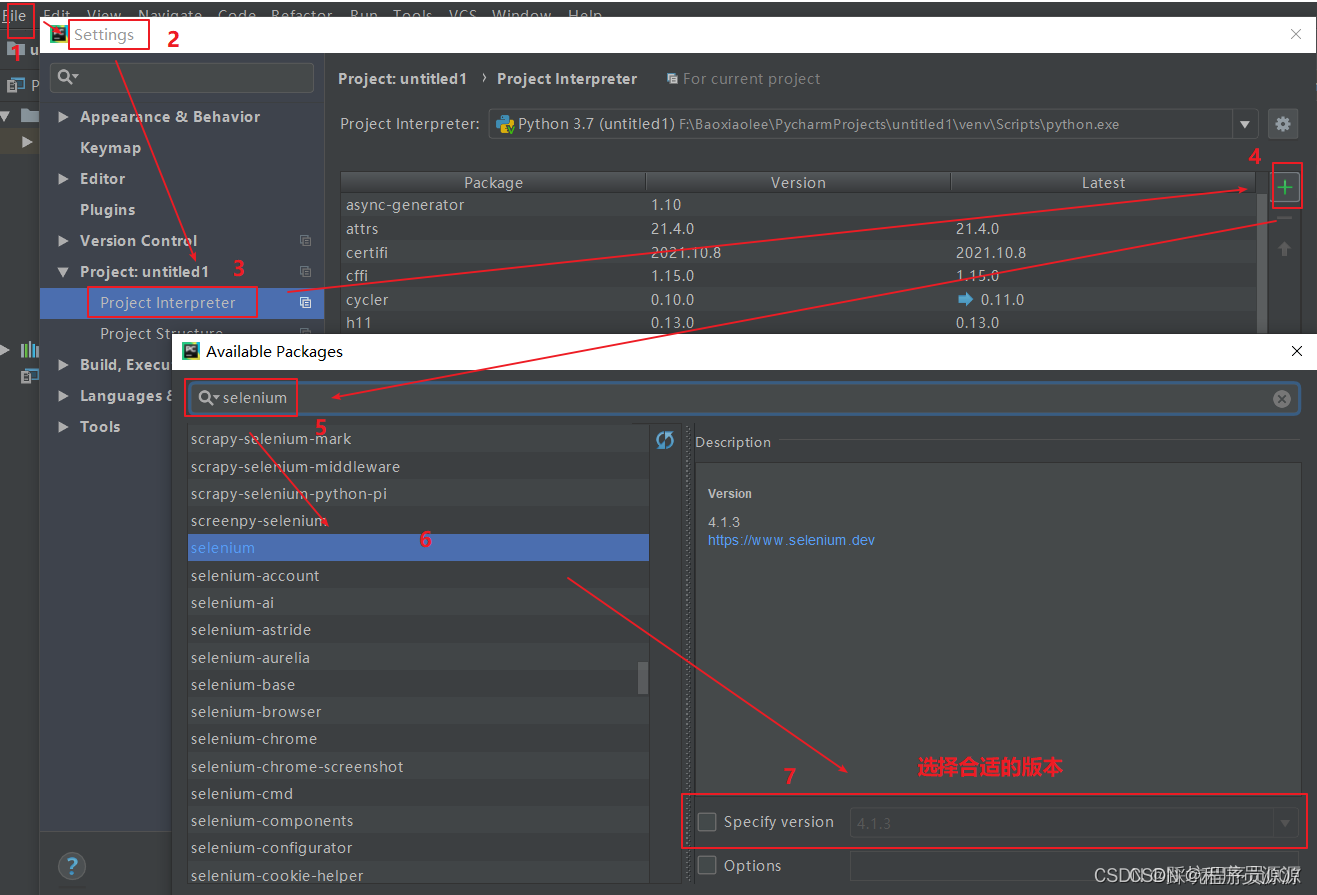This screenshot has width=1317, height=895.
Task: Select selenium-account in package list
Action: (418, 576)
